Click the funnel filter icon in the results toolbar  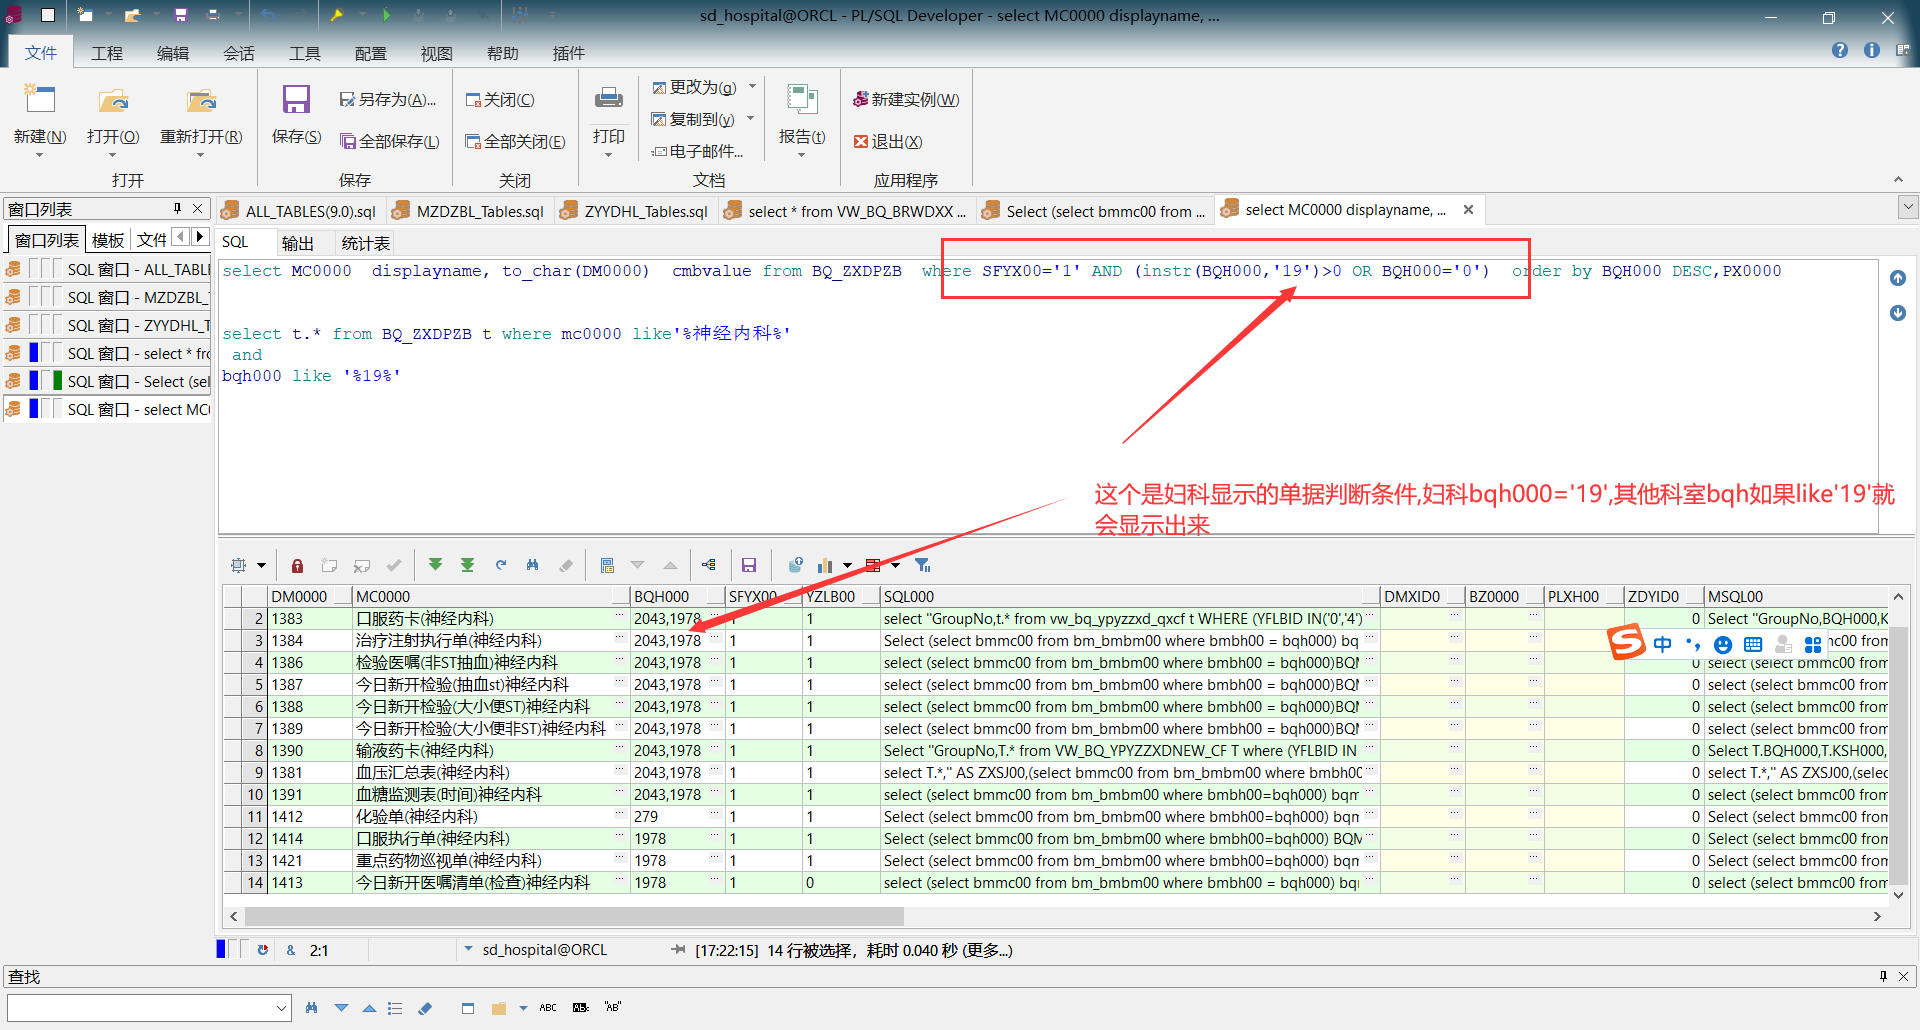pyautogui.click(x=923, y=566)
